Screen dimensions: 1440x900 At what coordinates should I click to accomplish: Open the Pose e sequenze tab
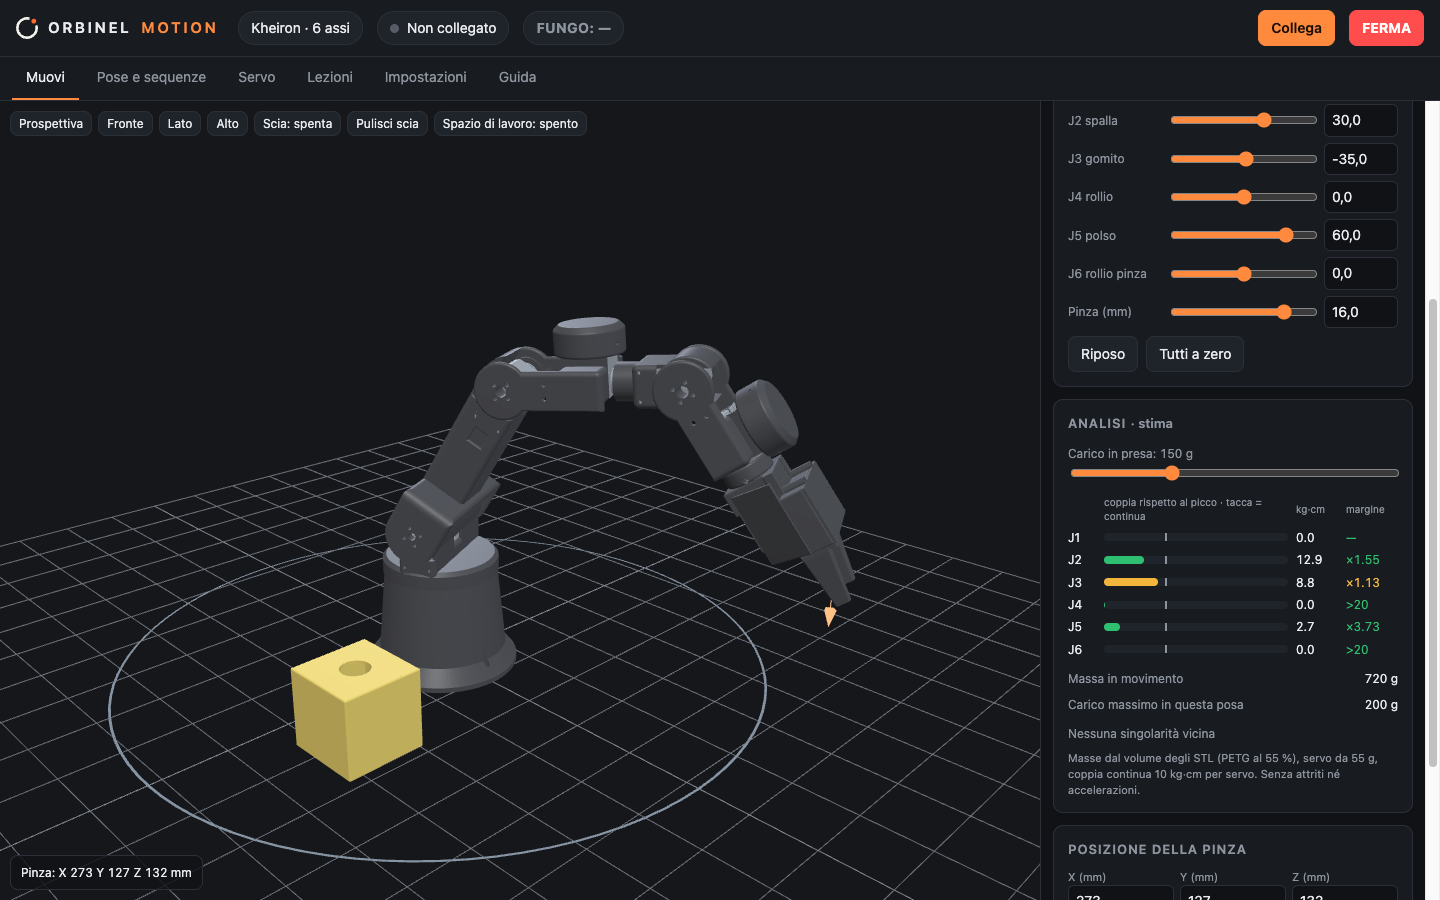151,77
